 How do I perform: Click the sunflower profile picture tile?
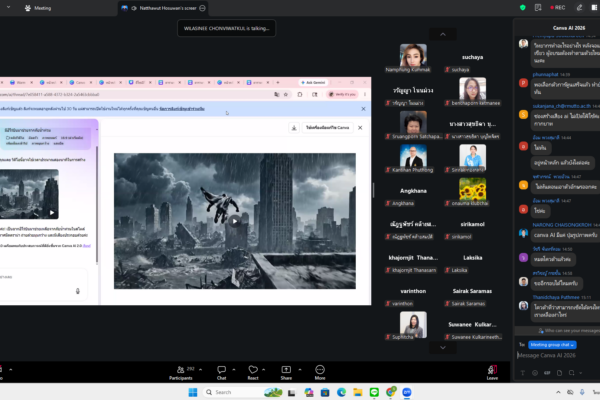tap(473, 189)
